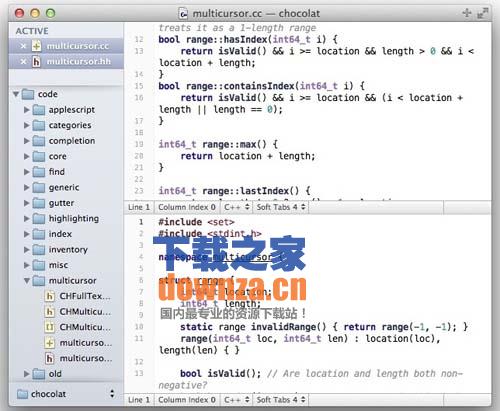Open Soft Tabs 4 dropdown in bottom editor

281,400
